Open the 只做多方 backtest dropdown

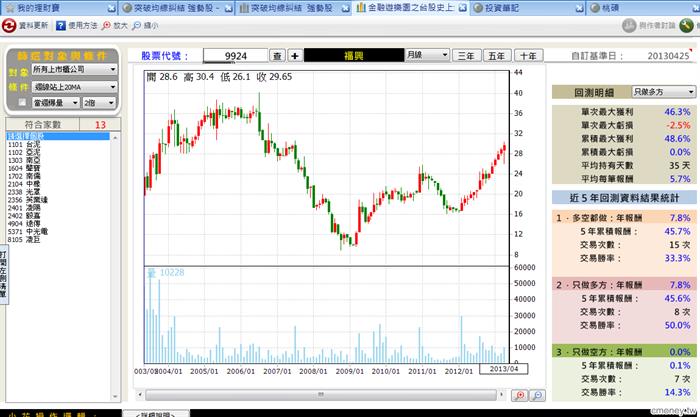pos(664,92)
